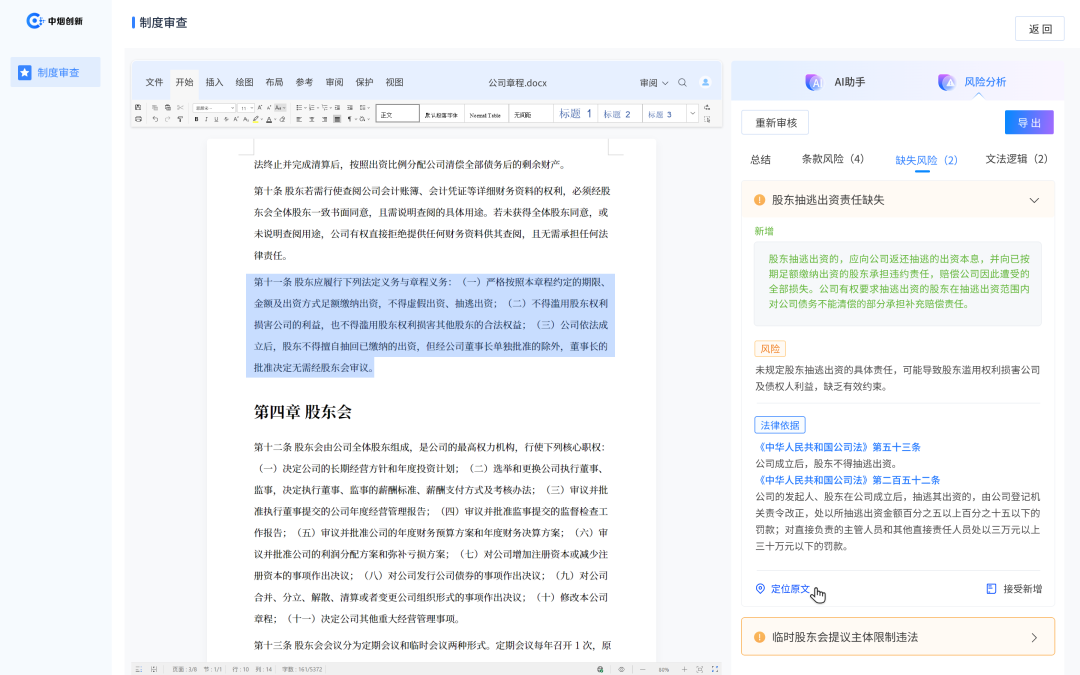Image resolution: width=1080 pixels, height=675 pixels.
Task: Click the blue 导出 button
Action: point(1029,123)
